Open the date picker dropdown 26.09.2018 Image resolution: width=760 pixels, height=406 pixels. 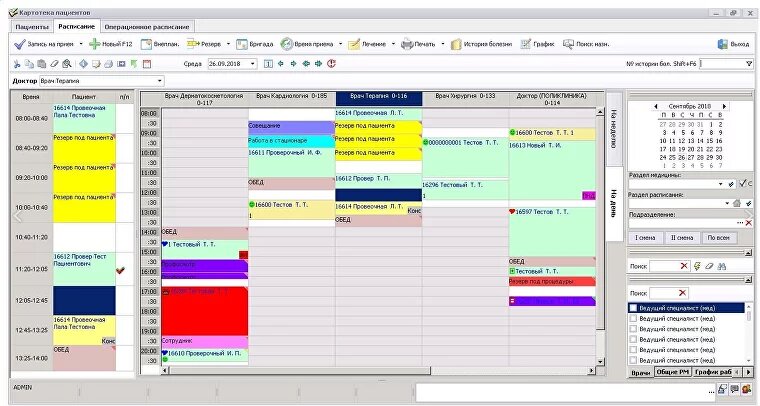pyautogui.click(x=253, y=63)
